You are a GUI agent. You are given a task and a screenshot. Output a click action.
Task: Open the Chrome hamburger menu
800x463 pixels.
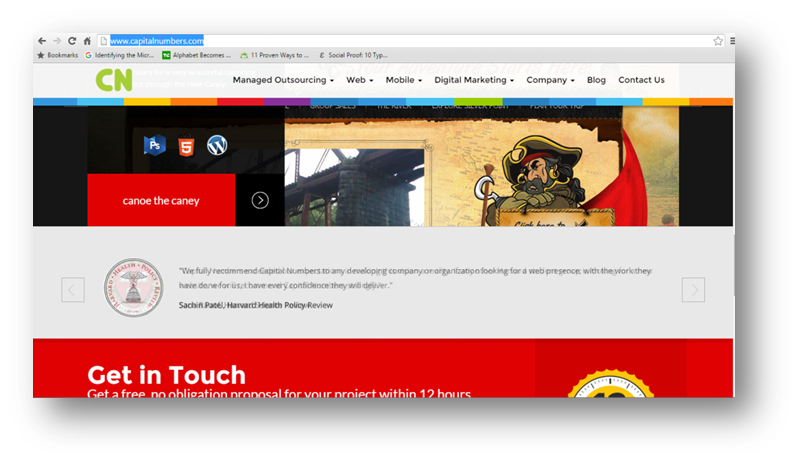[732, 41]
